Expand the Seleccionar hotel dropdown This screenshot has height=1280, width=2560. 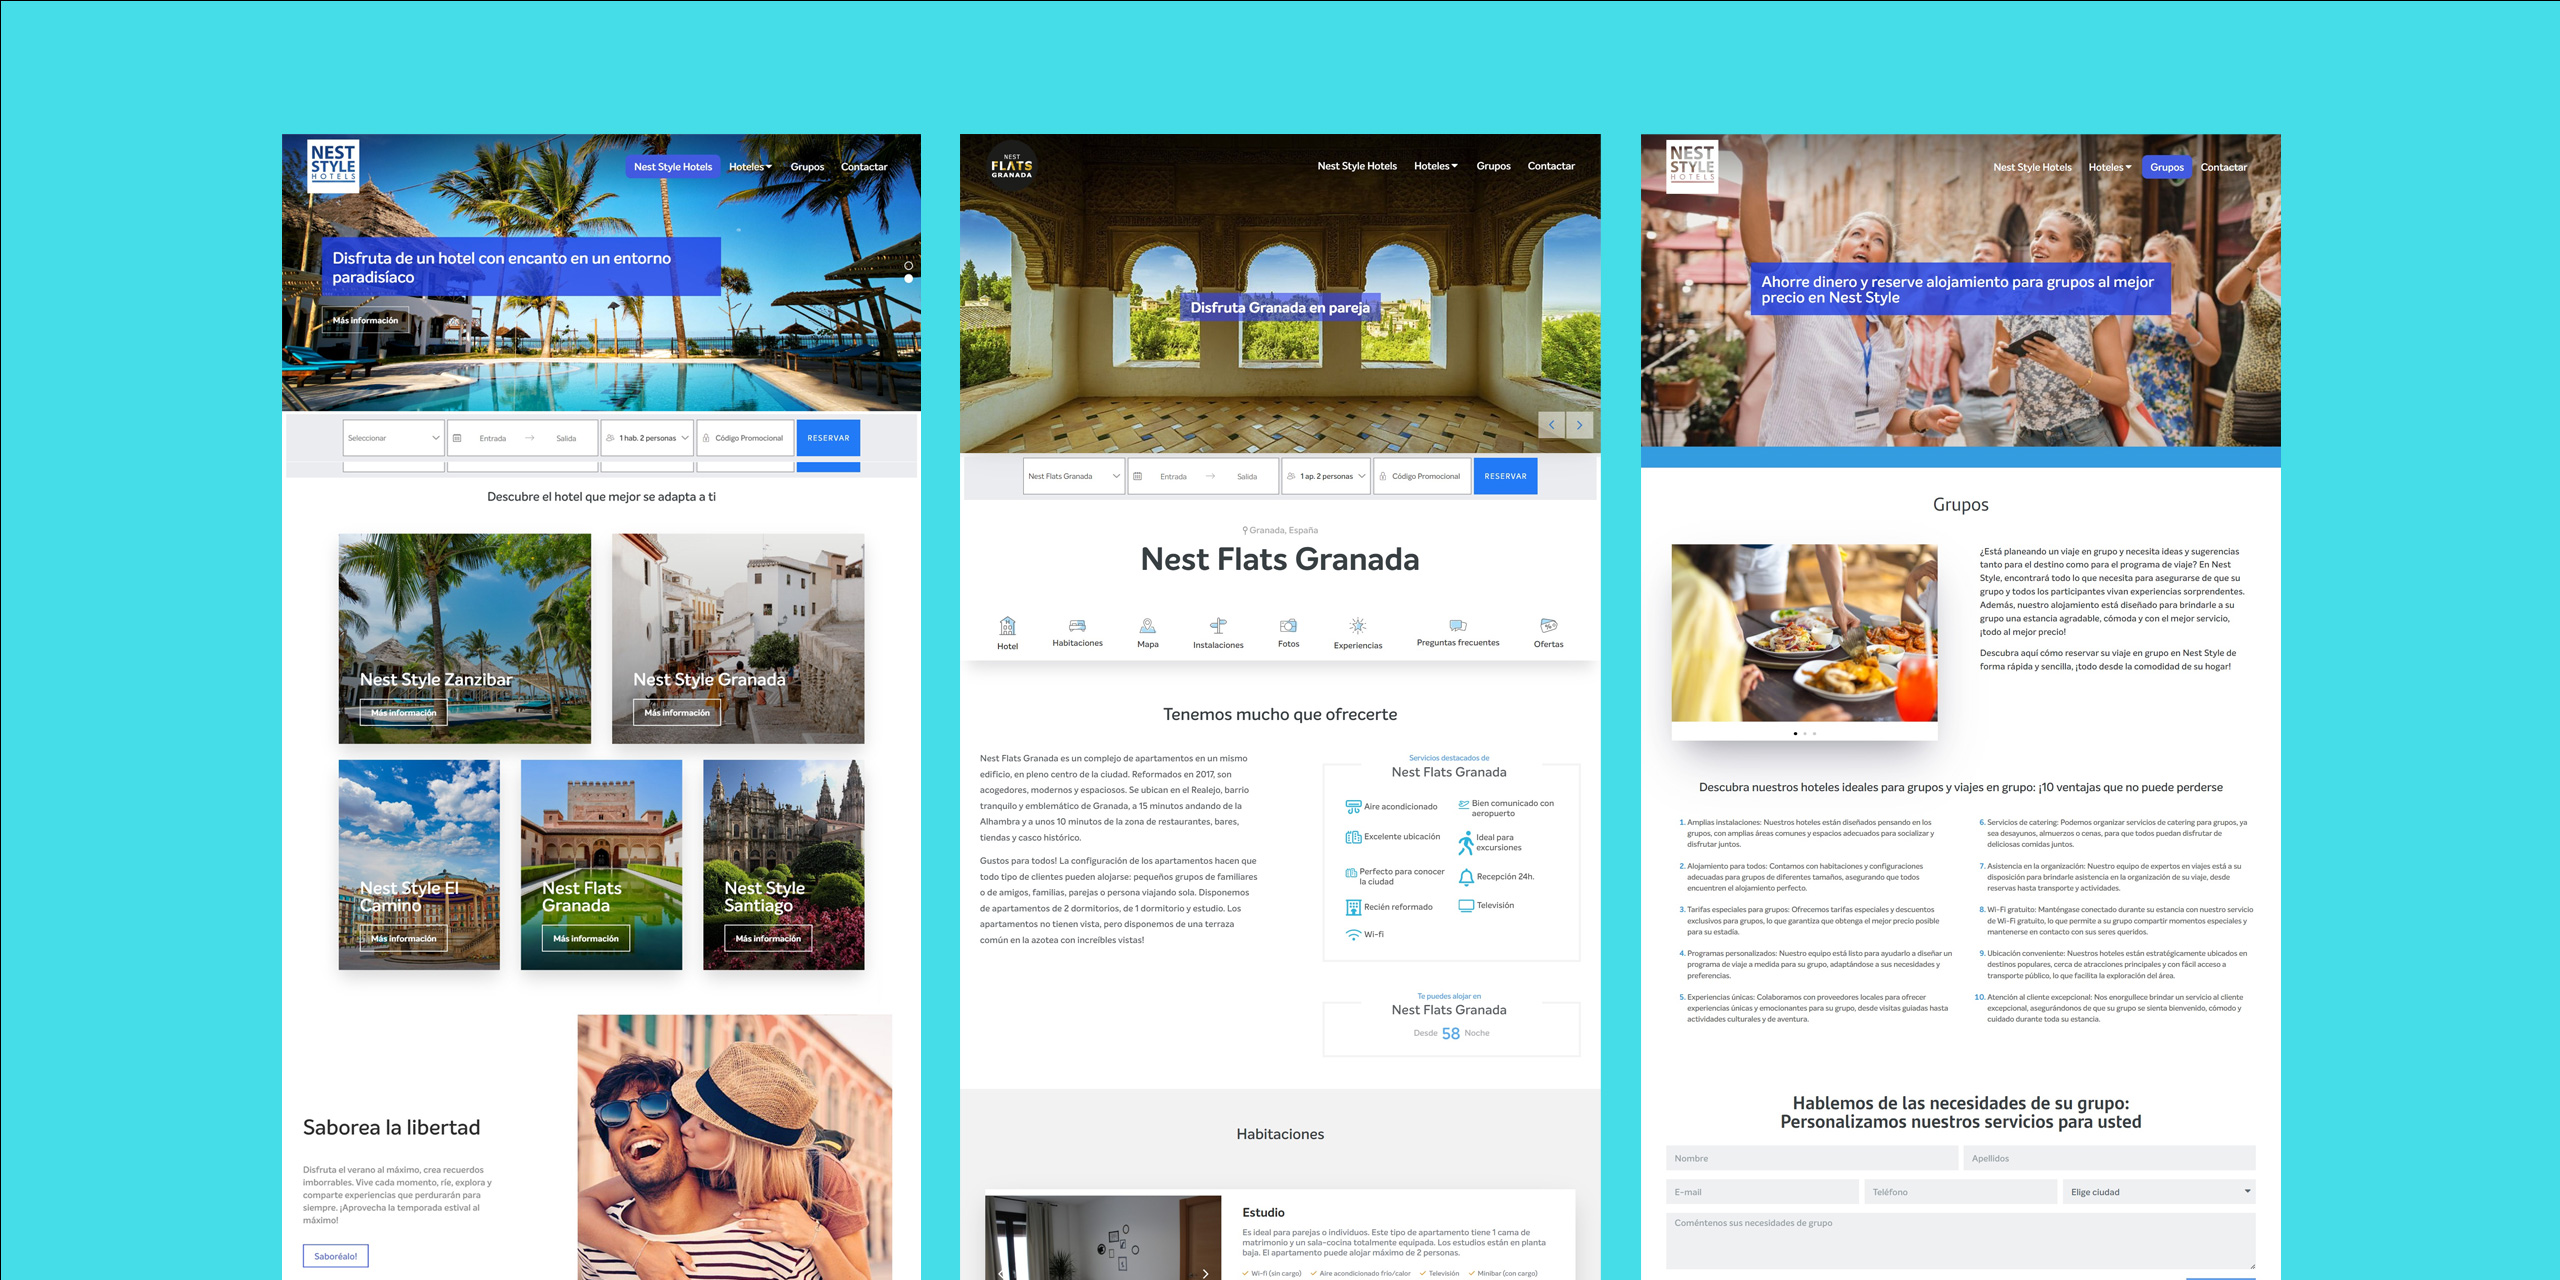(393, 438)
